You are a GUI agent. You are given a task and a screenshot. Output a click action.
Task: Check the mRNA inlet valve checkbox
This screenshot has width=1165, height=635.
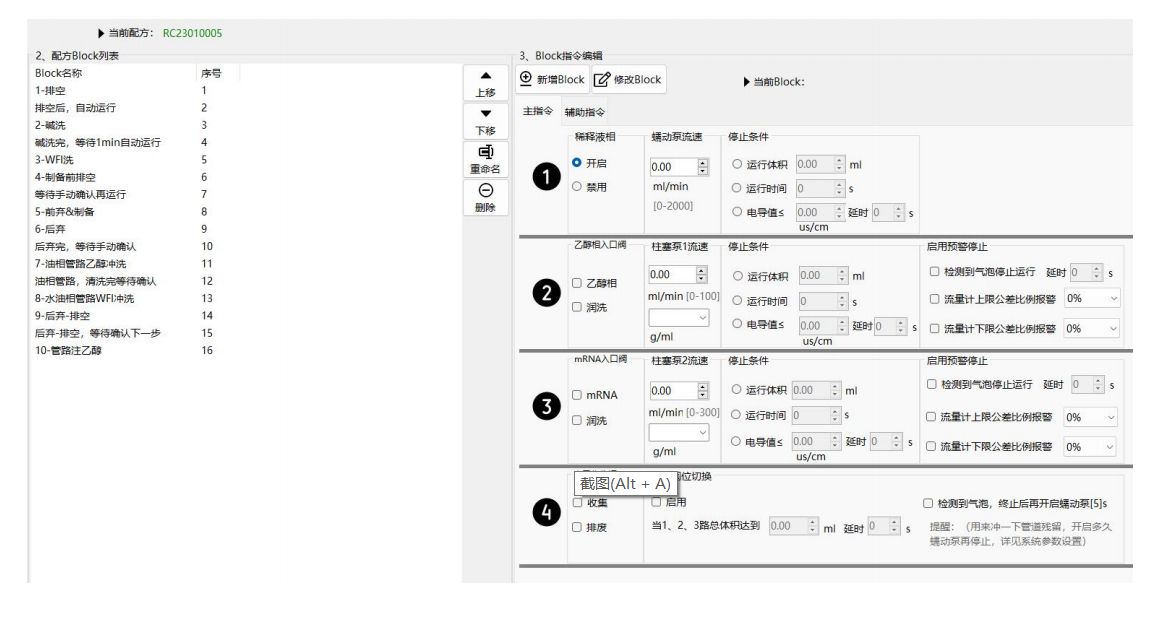[577, 396]
